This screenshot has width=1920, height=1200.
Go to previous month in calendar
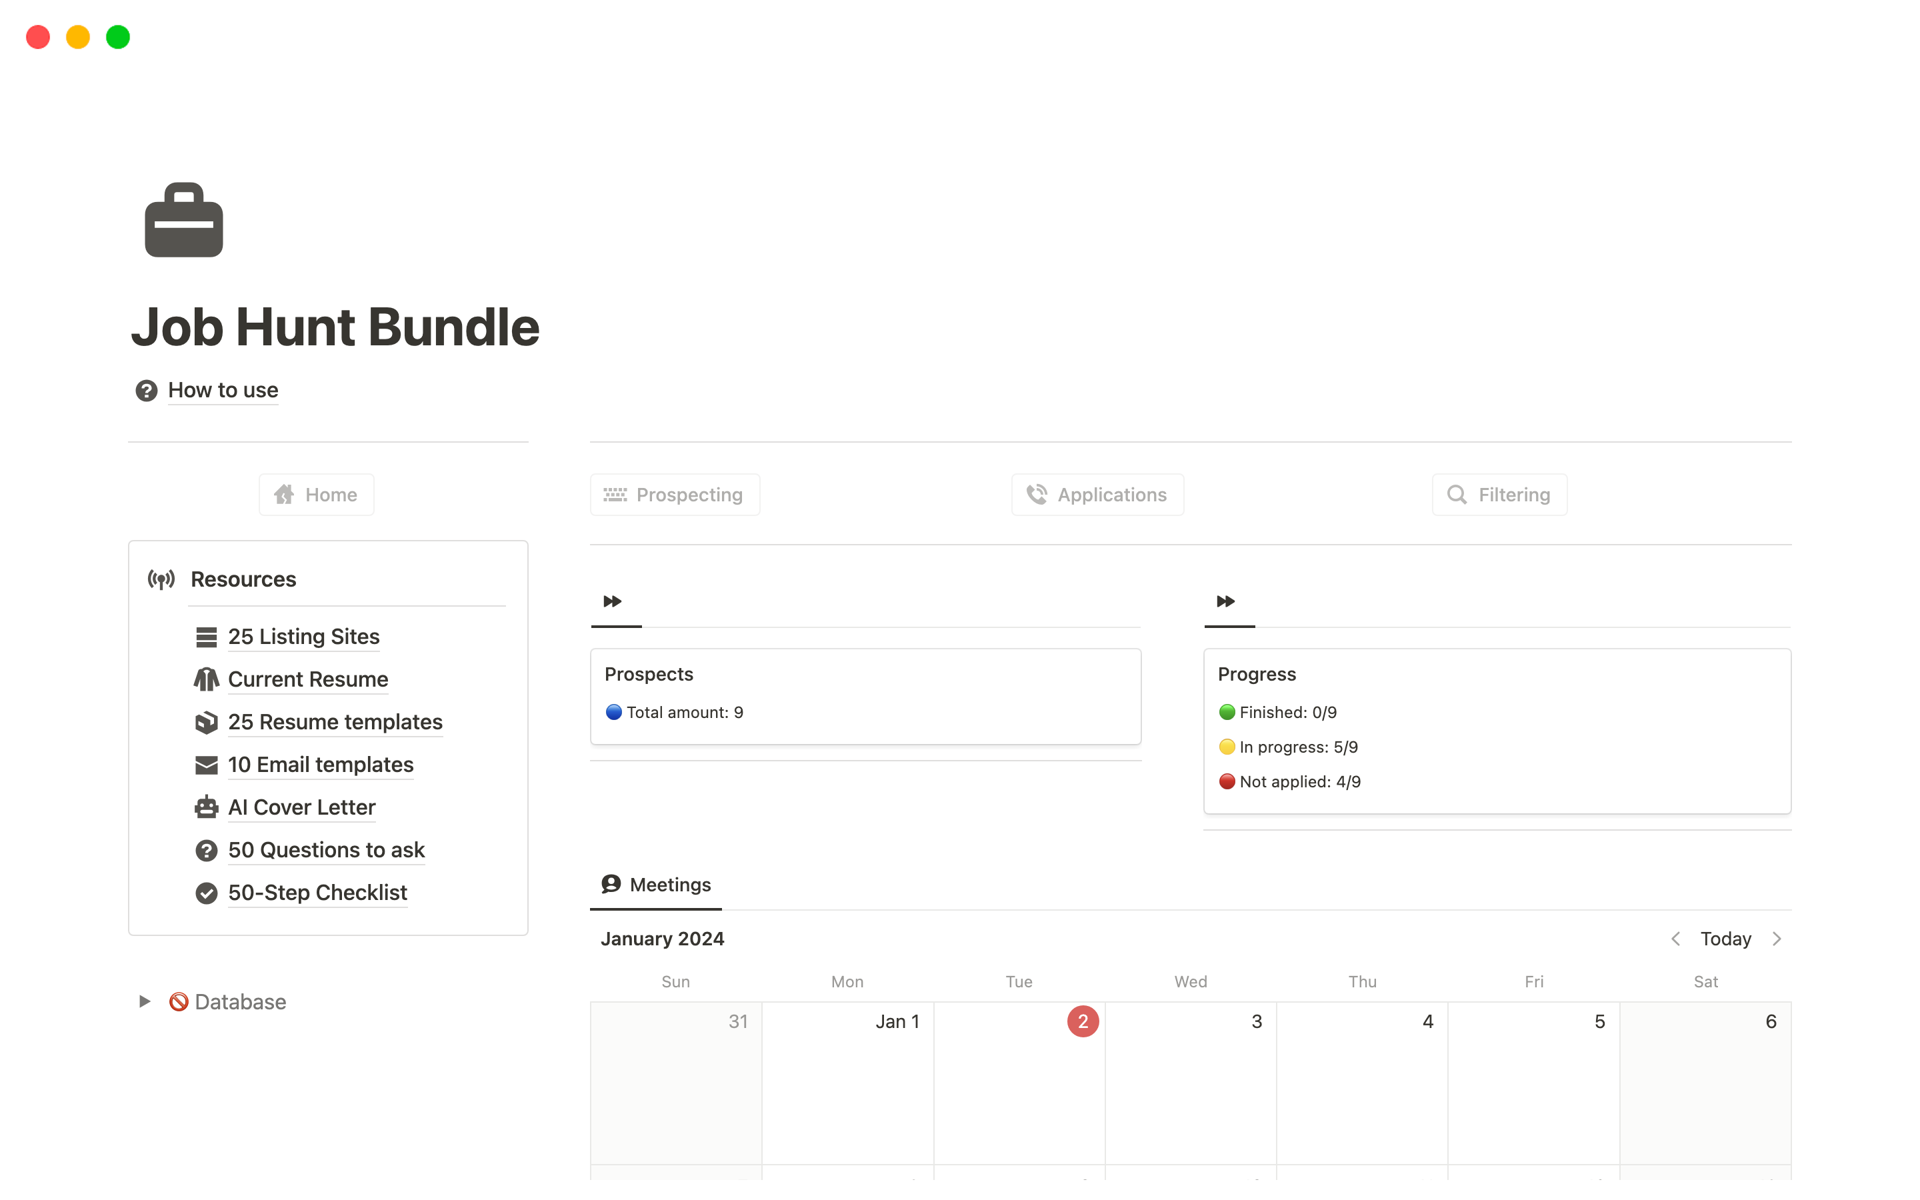1676,939
